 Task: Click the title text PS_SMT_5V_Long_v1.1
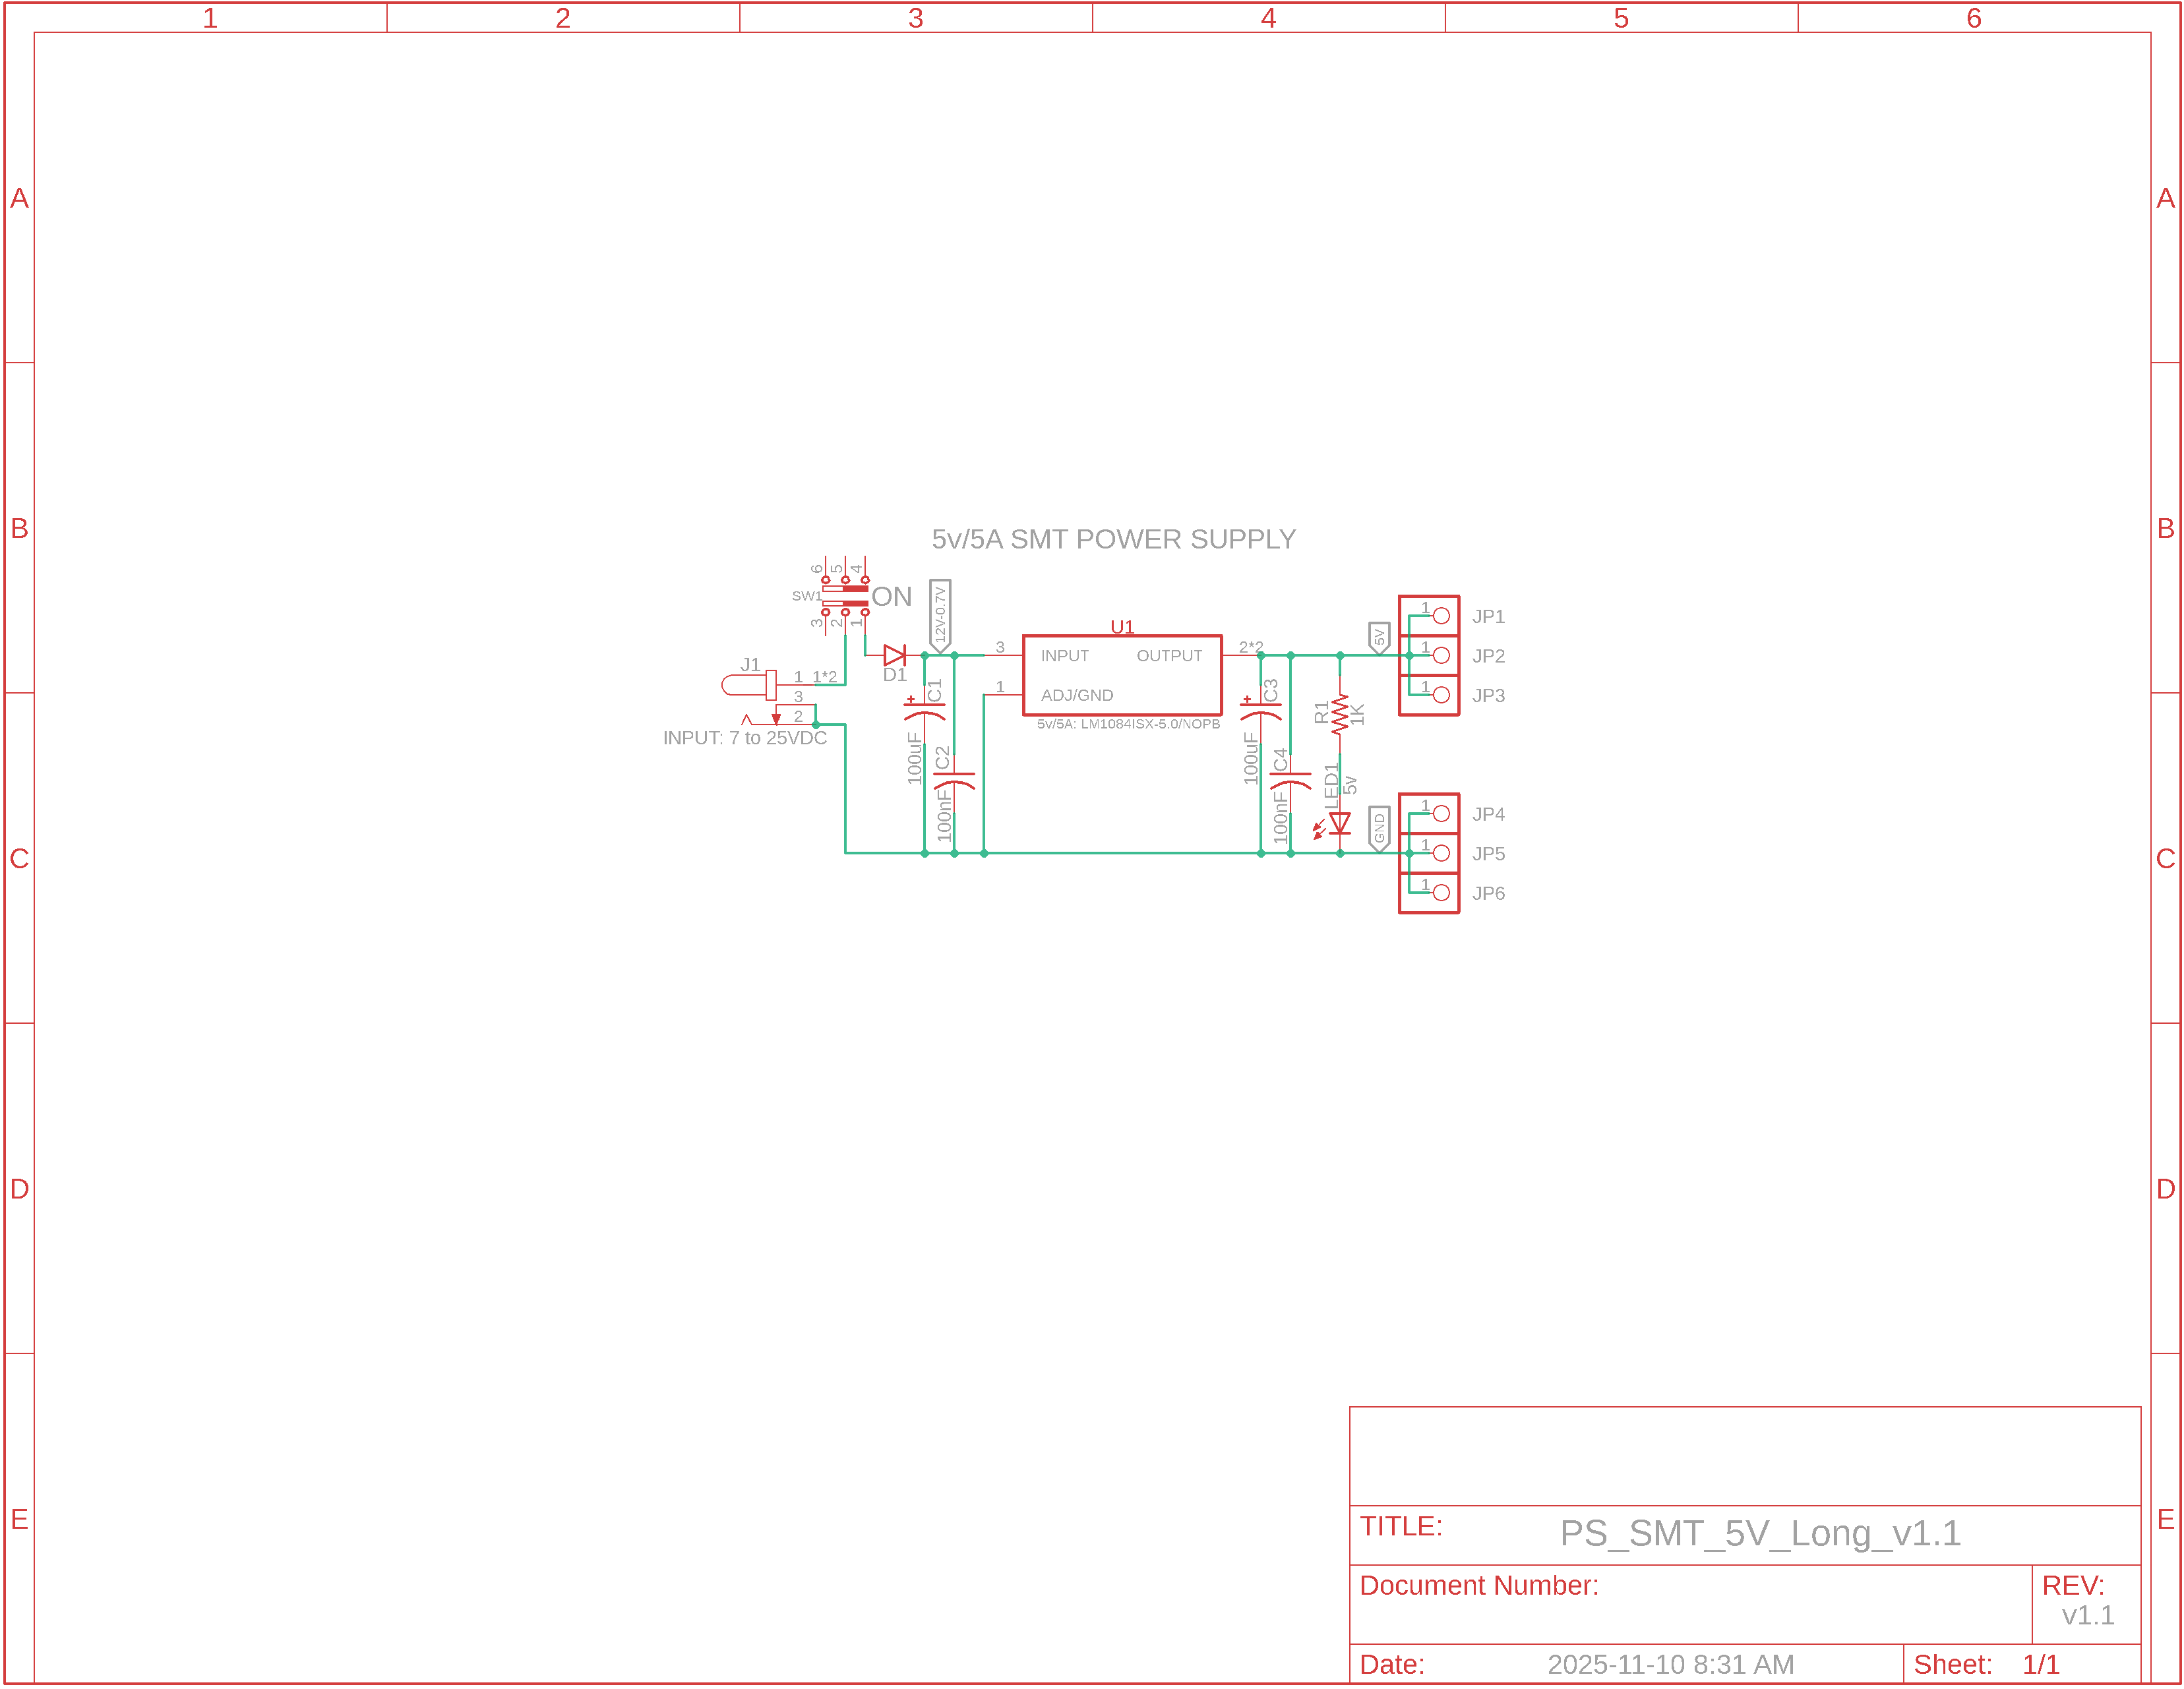pos(1760,1533)
